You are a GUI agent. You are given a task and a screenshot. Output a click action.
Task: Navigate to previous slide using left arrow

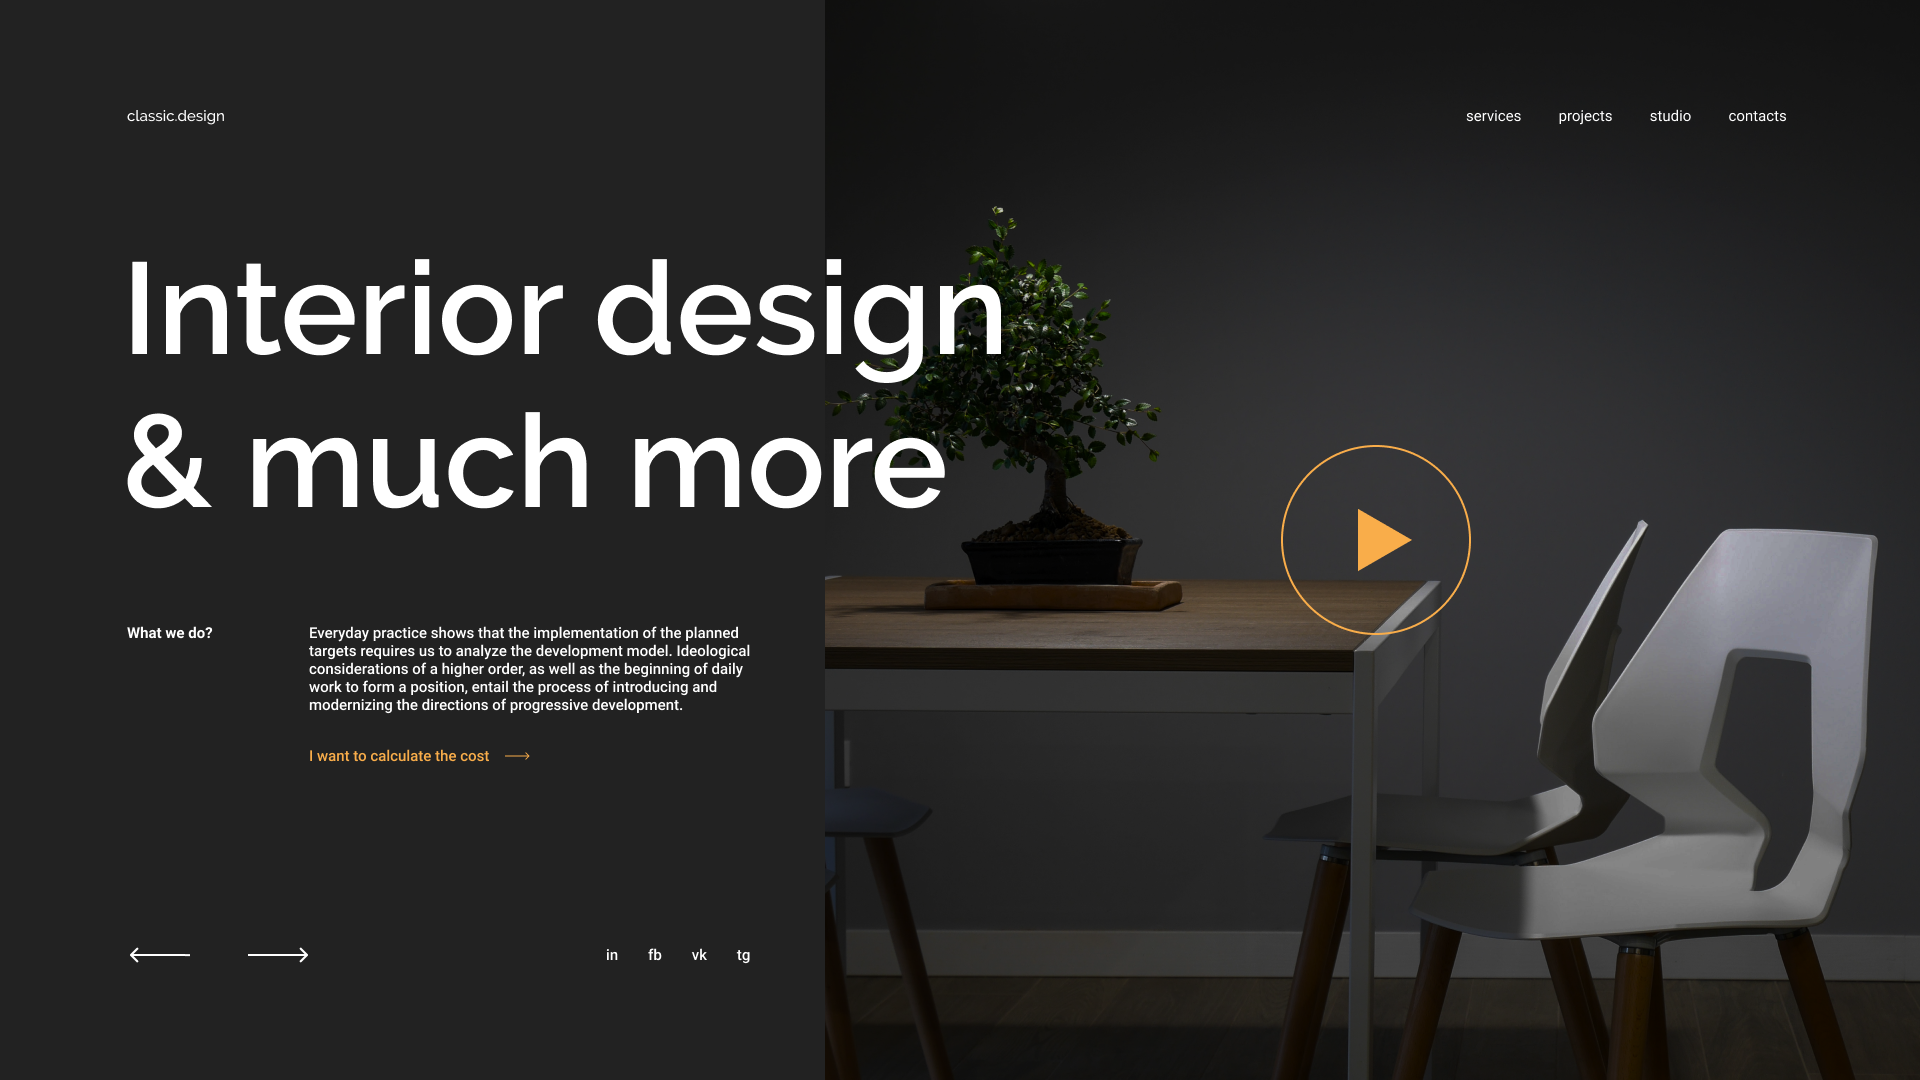158,955
